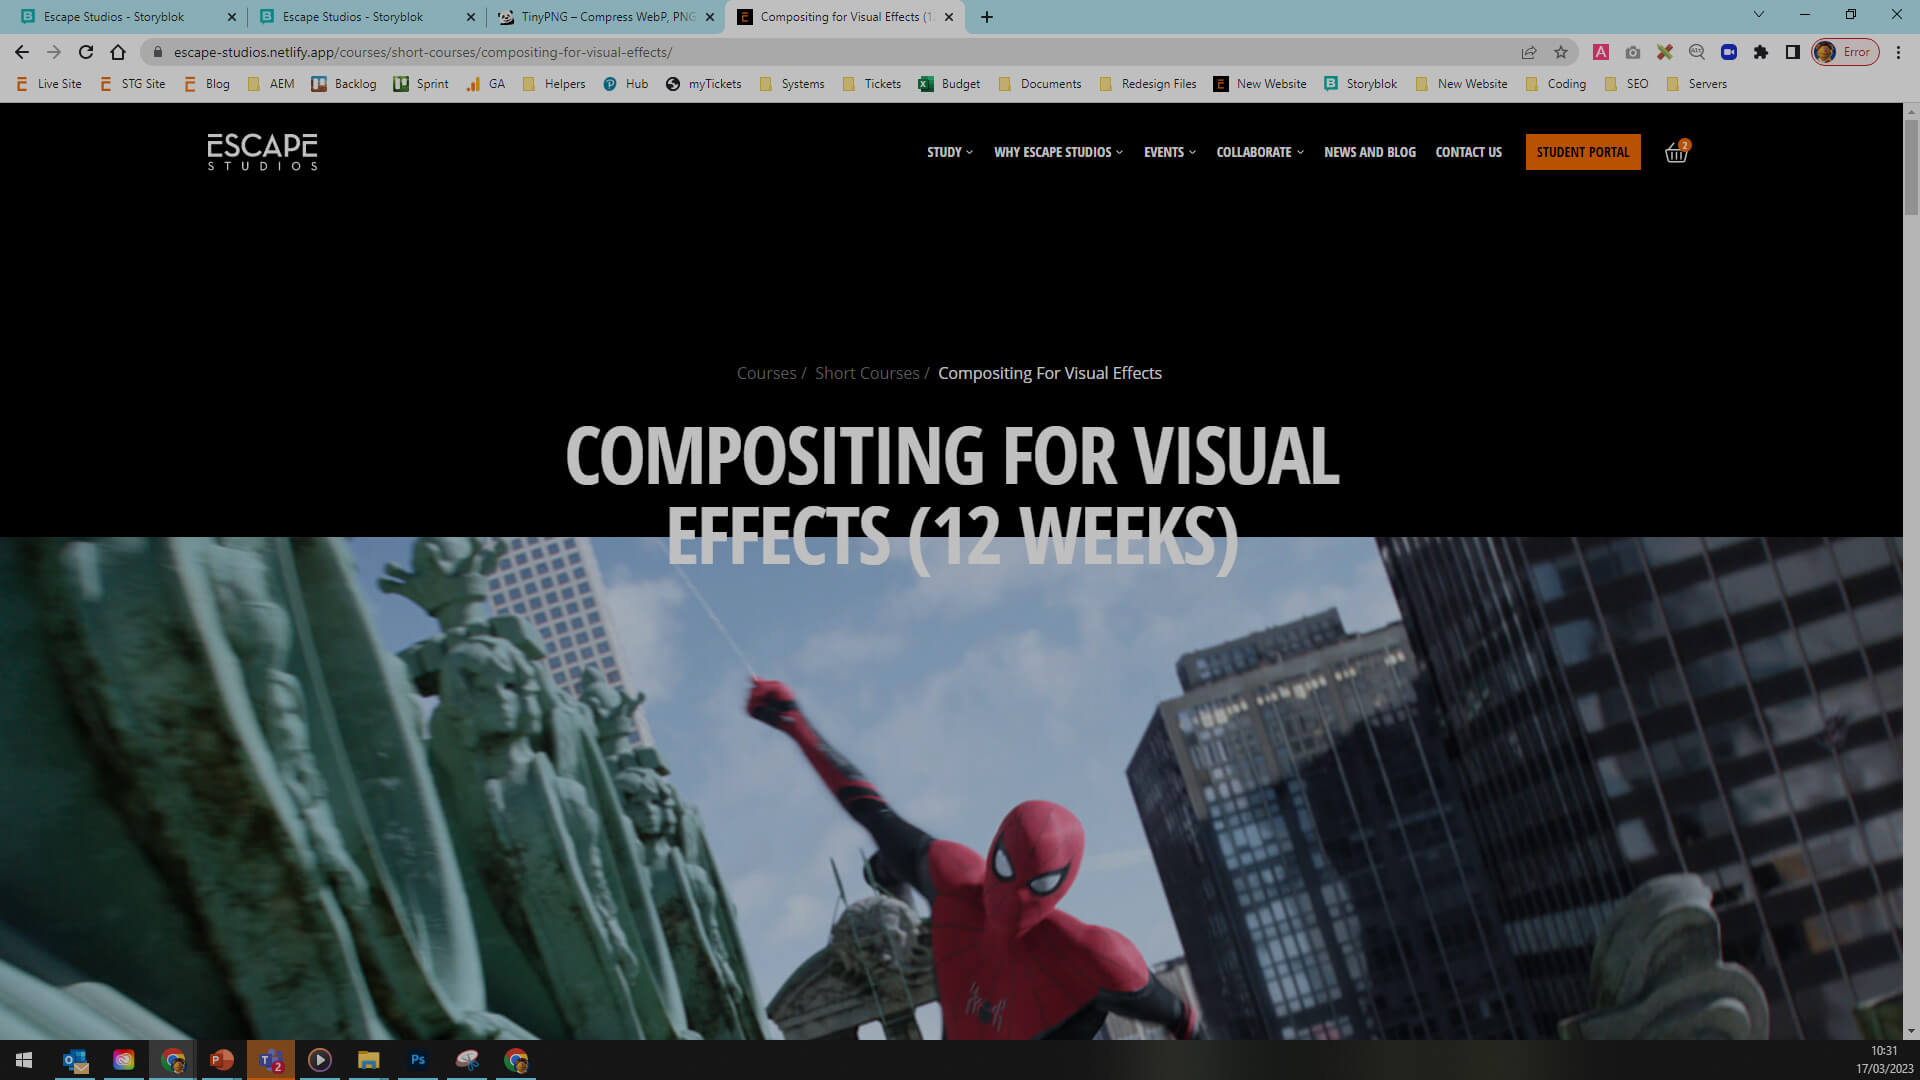Image resolution: width=1920 pixels, height=1080 pixels.
Task: Open the Windows Start menu
Action: coord(24,1060)
